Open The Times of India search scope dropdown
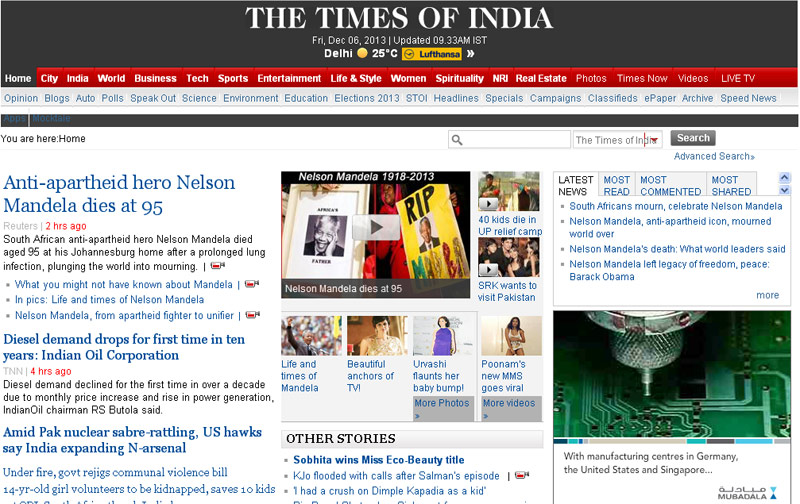This screenshot has height=504, width=800. click(617, 140)
